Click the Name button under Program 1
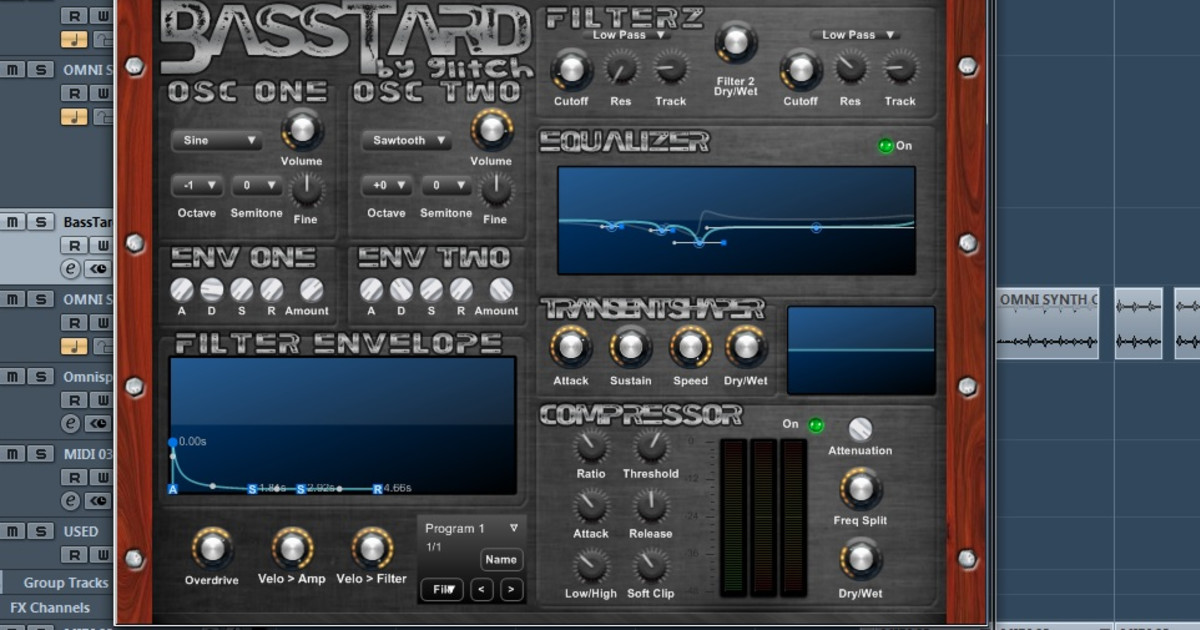The image size is (1200, 630). coord(501,559)
